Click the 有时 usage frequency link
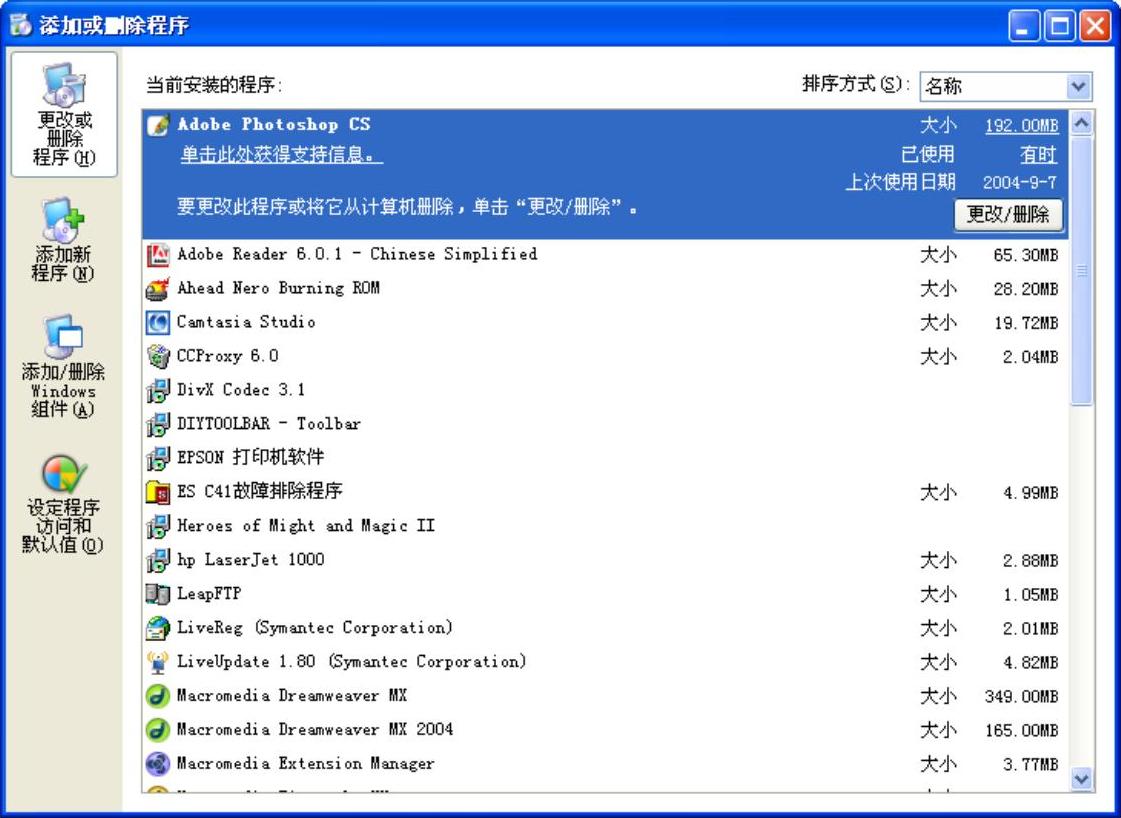The image size is (1121, 818). click(x=1038, y=154)
